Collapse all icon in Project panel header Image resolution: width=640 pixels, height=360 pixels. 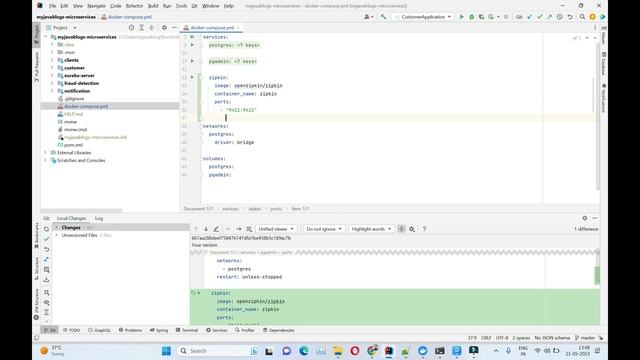pyautogui.click(x=151, y=28)
